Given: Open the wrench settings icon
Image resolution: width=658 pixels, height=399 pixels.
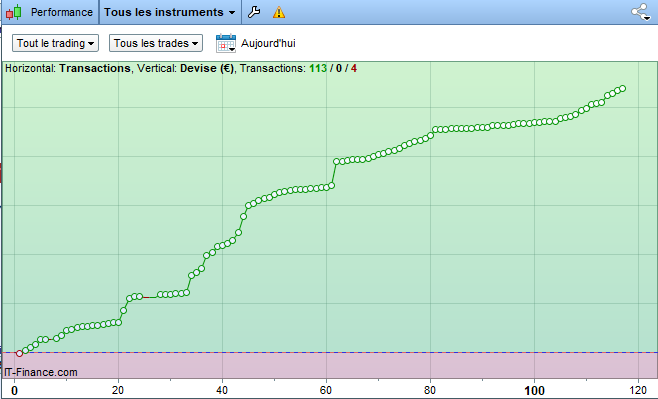Looking at the screenshot, I should [x=254, y=12].
